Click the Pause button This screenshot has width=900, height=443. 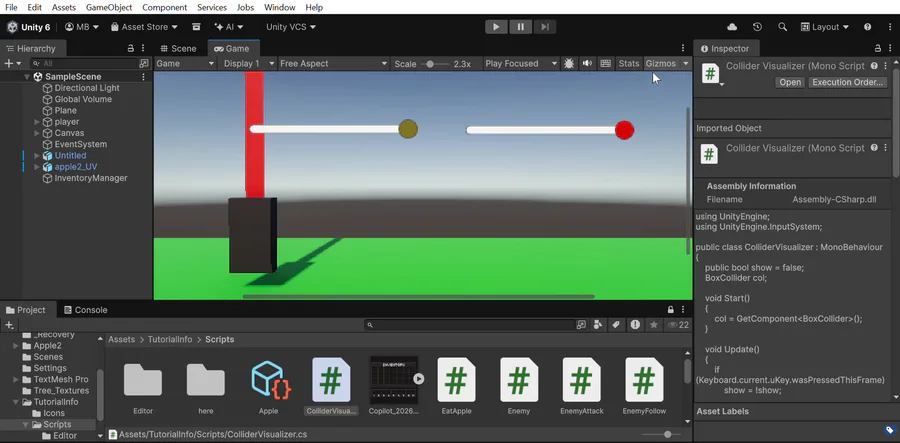click(521, 27)
